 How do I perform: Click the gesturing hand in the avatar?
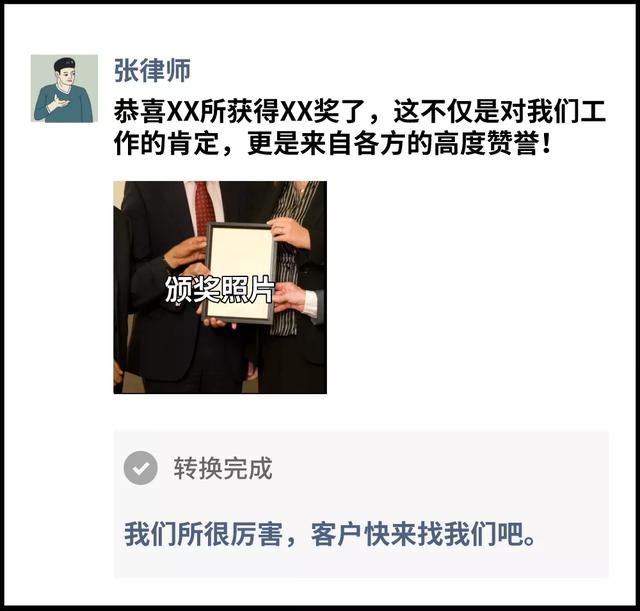click(57, 103)
